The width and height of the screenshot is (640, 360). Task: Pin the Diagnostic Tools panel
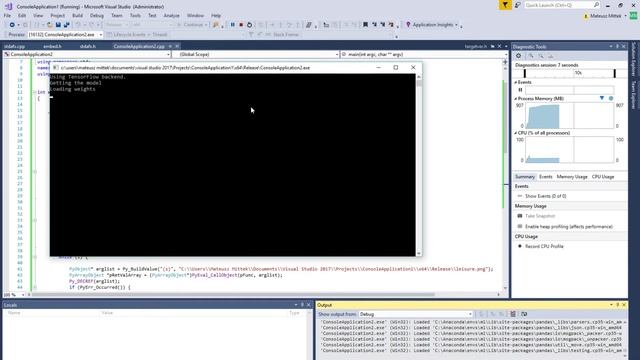617,47
